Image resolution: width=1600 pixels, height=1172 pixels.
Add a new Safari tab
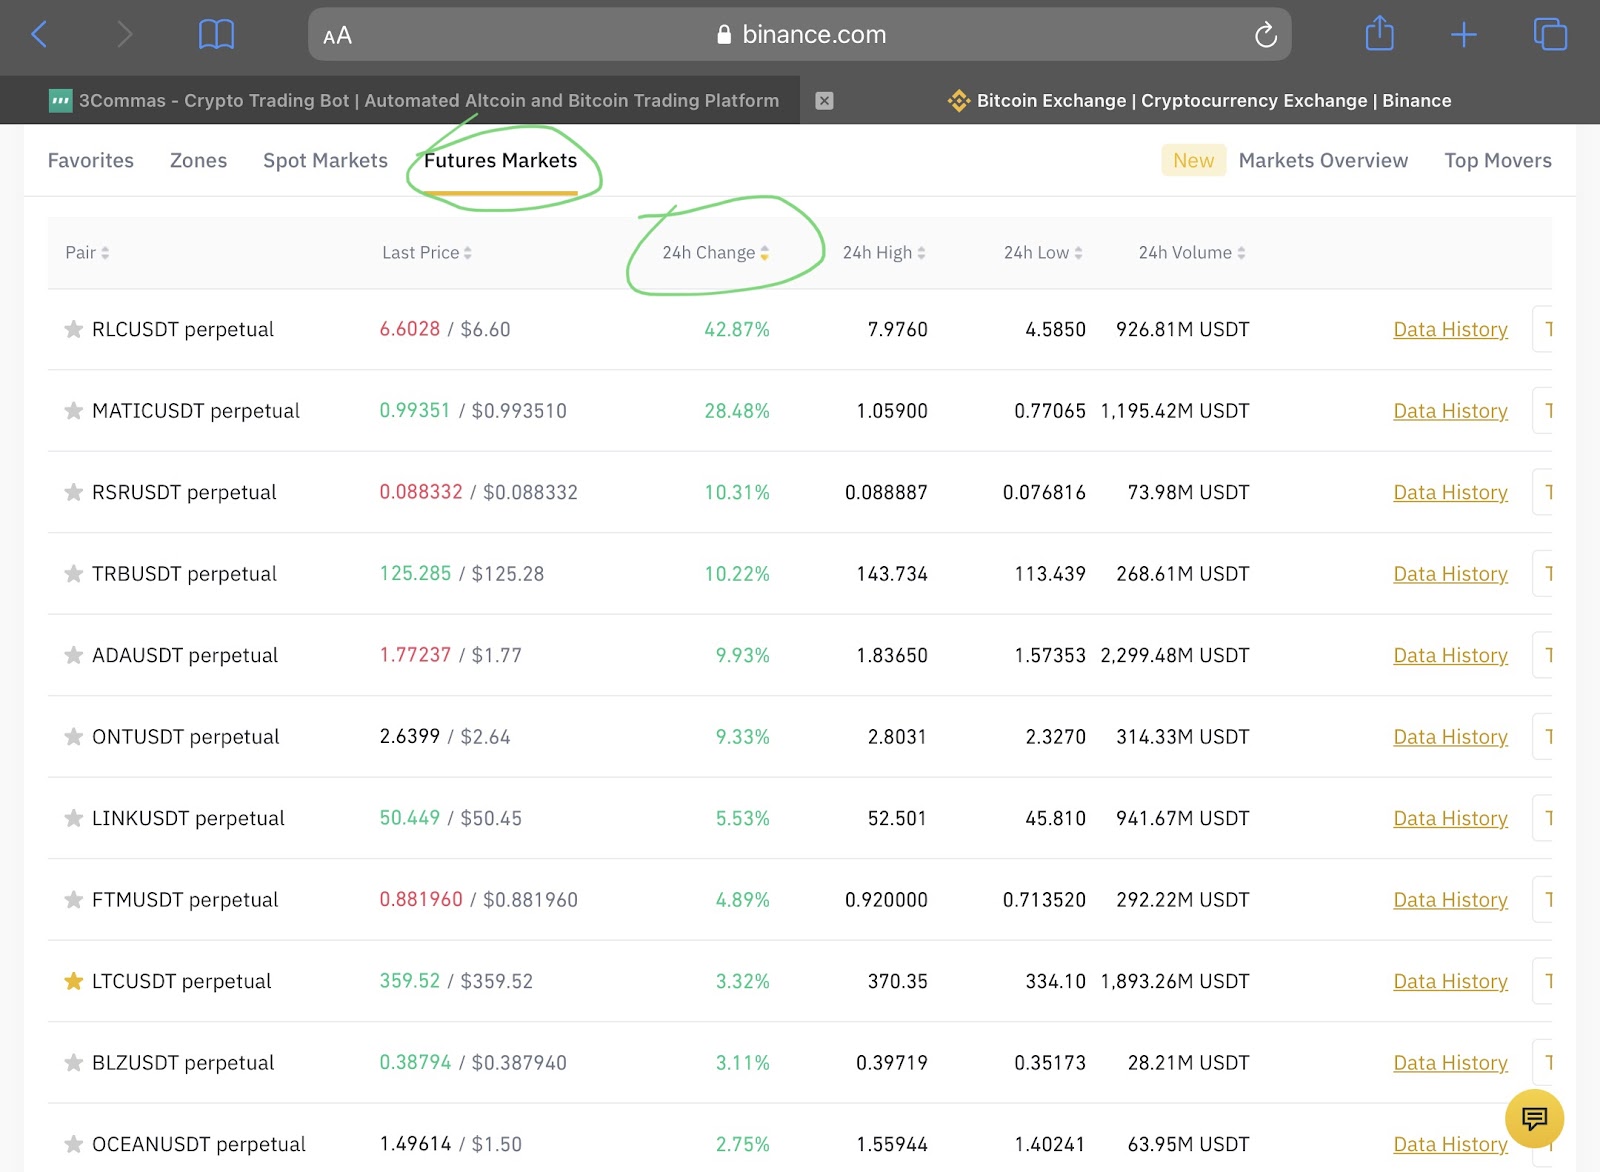click(x=1463, y=35)
